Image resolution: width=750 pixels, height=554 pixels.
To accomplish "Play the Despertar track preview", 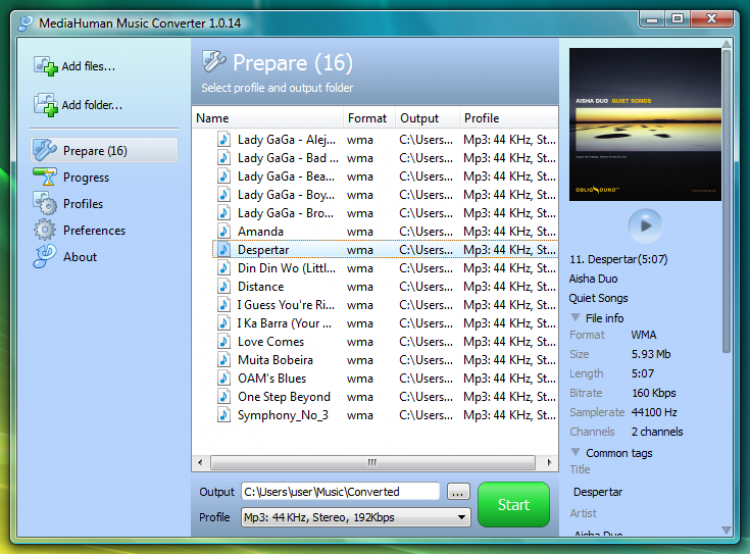I will click(645, 225).
